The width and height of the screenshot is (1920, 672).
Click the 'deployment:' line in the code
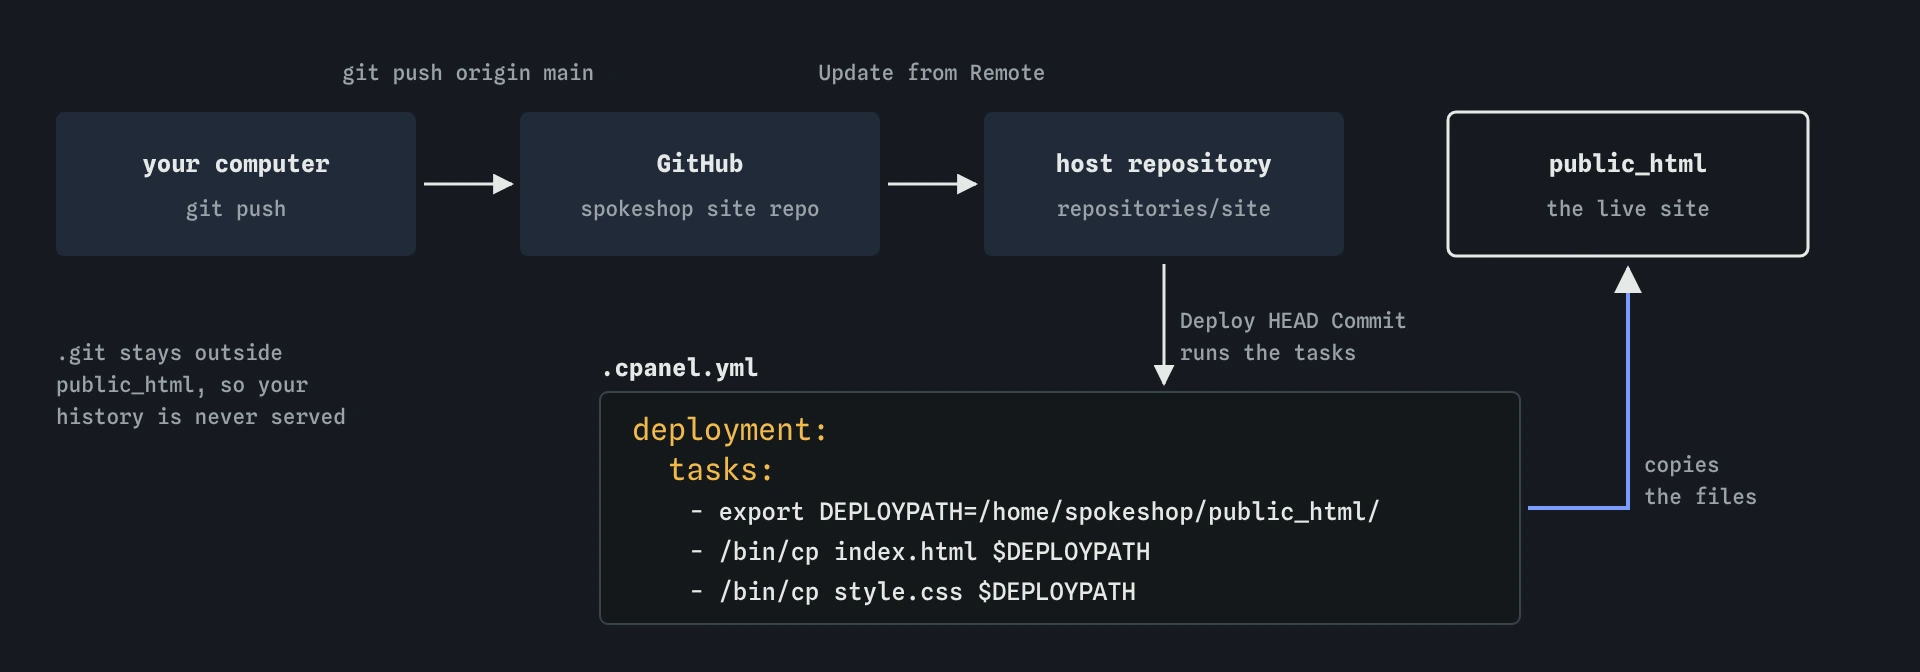pos(730,430)
